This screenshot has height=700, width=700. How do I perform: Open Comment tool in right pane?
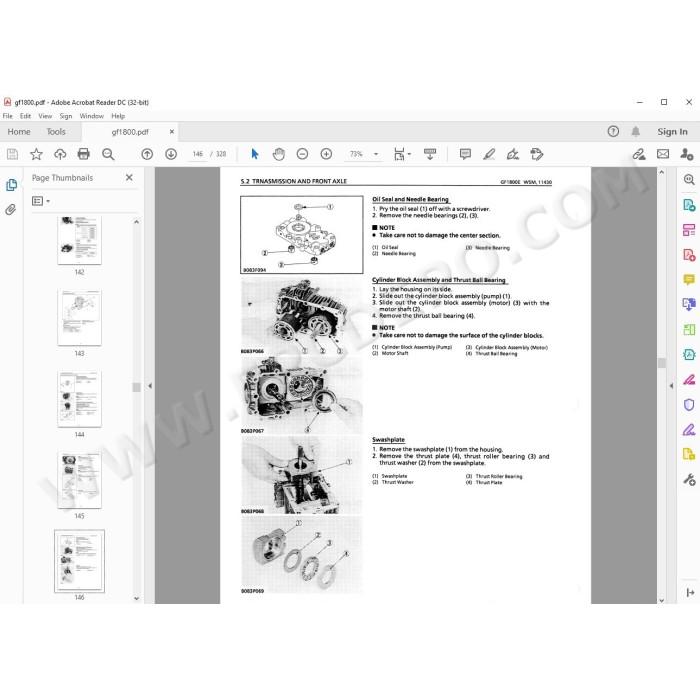(x=689, y=280)
